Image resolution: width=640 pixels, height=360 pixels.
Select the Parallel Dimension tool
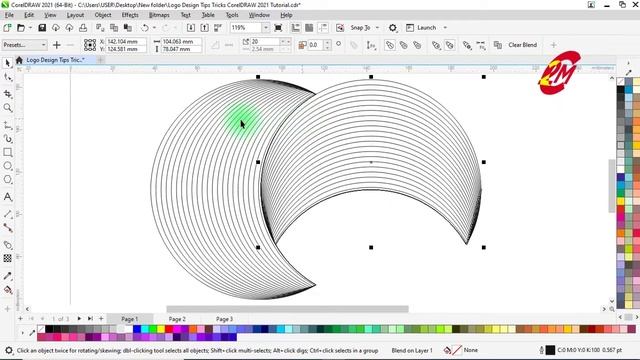[7, 214]
